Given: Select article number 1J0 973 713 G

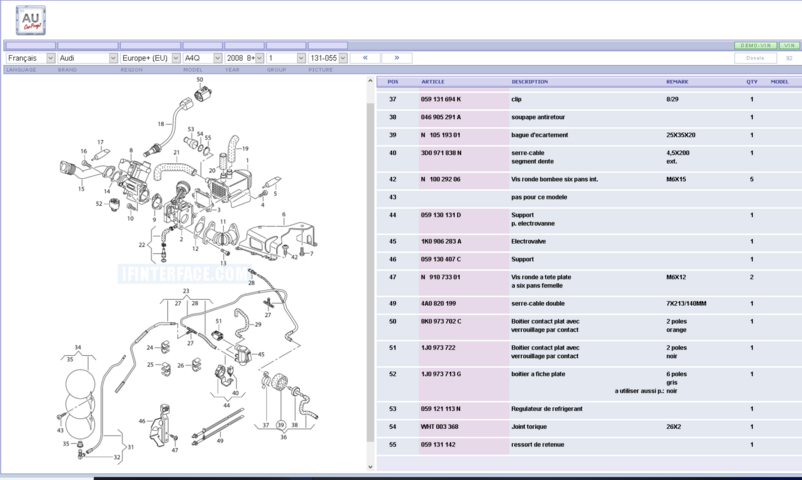Looking at the screenshot, I should tap(441, 374).
